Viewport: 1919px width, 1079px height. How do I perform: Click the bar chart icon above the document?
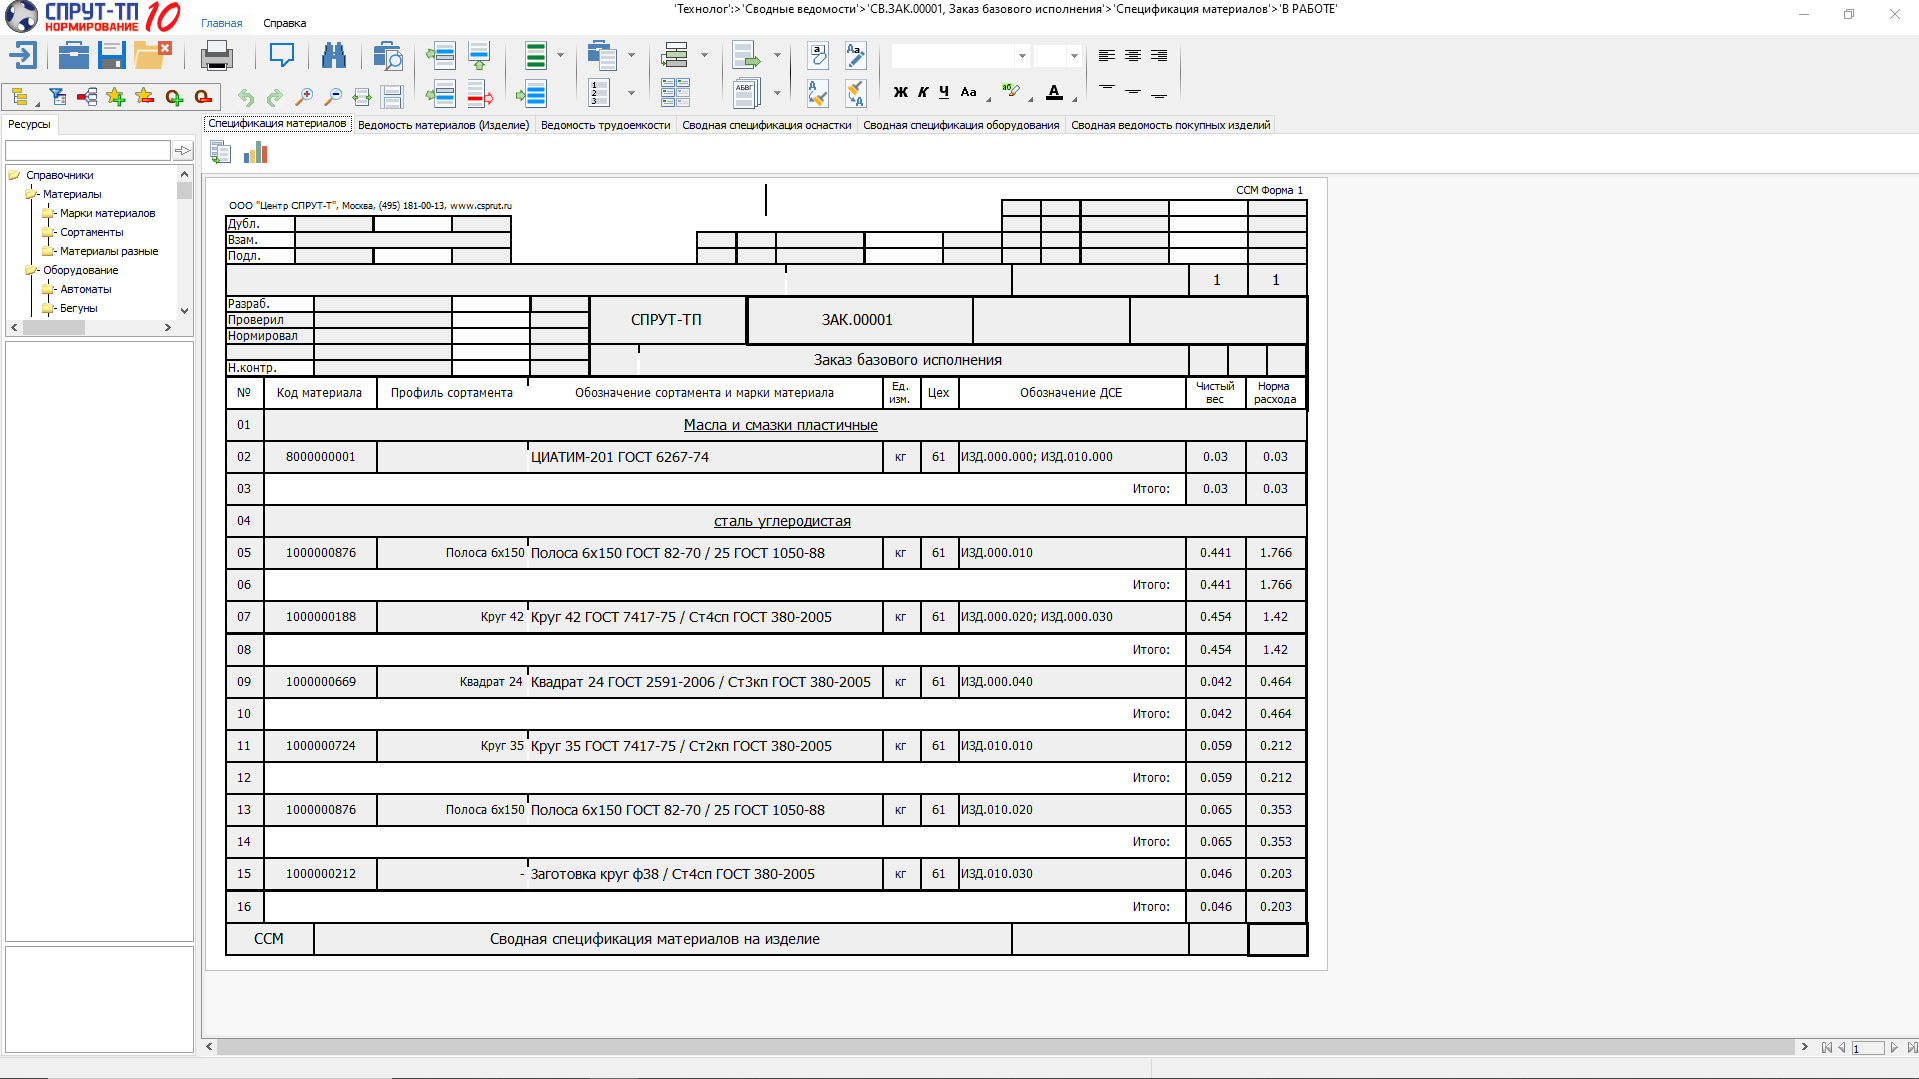click(256, 153)
